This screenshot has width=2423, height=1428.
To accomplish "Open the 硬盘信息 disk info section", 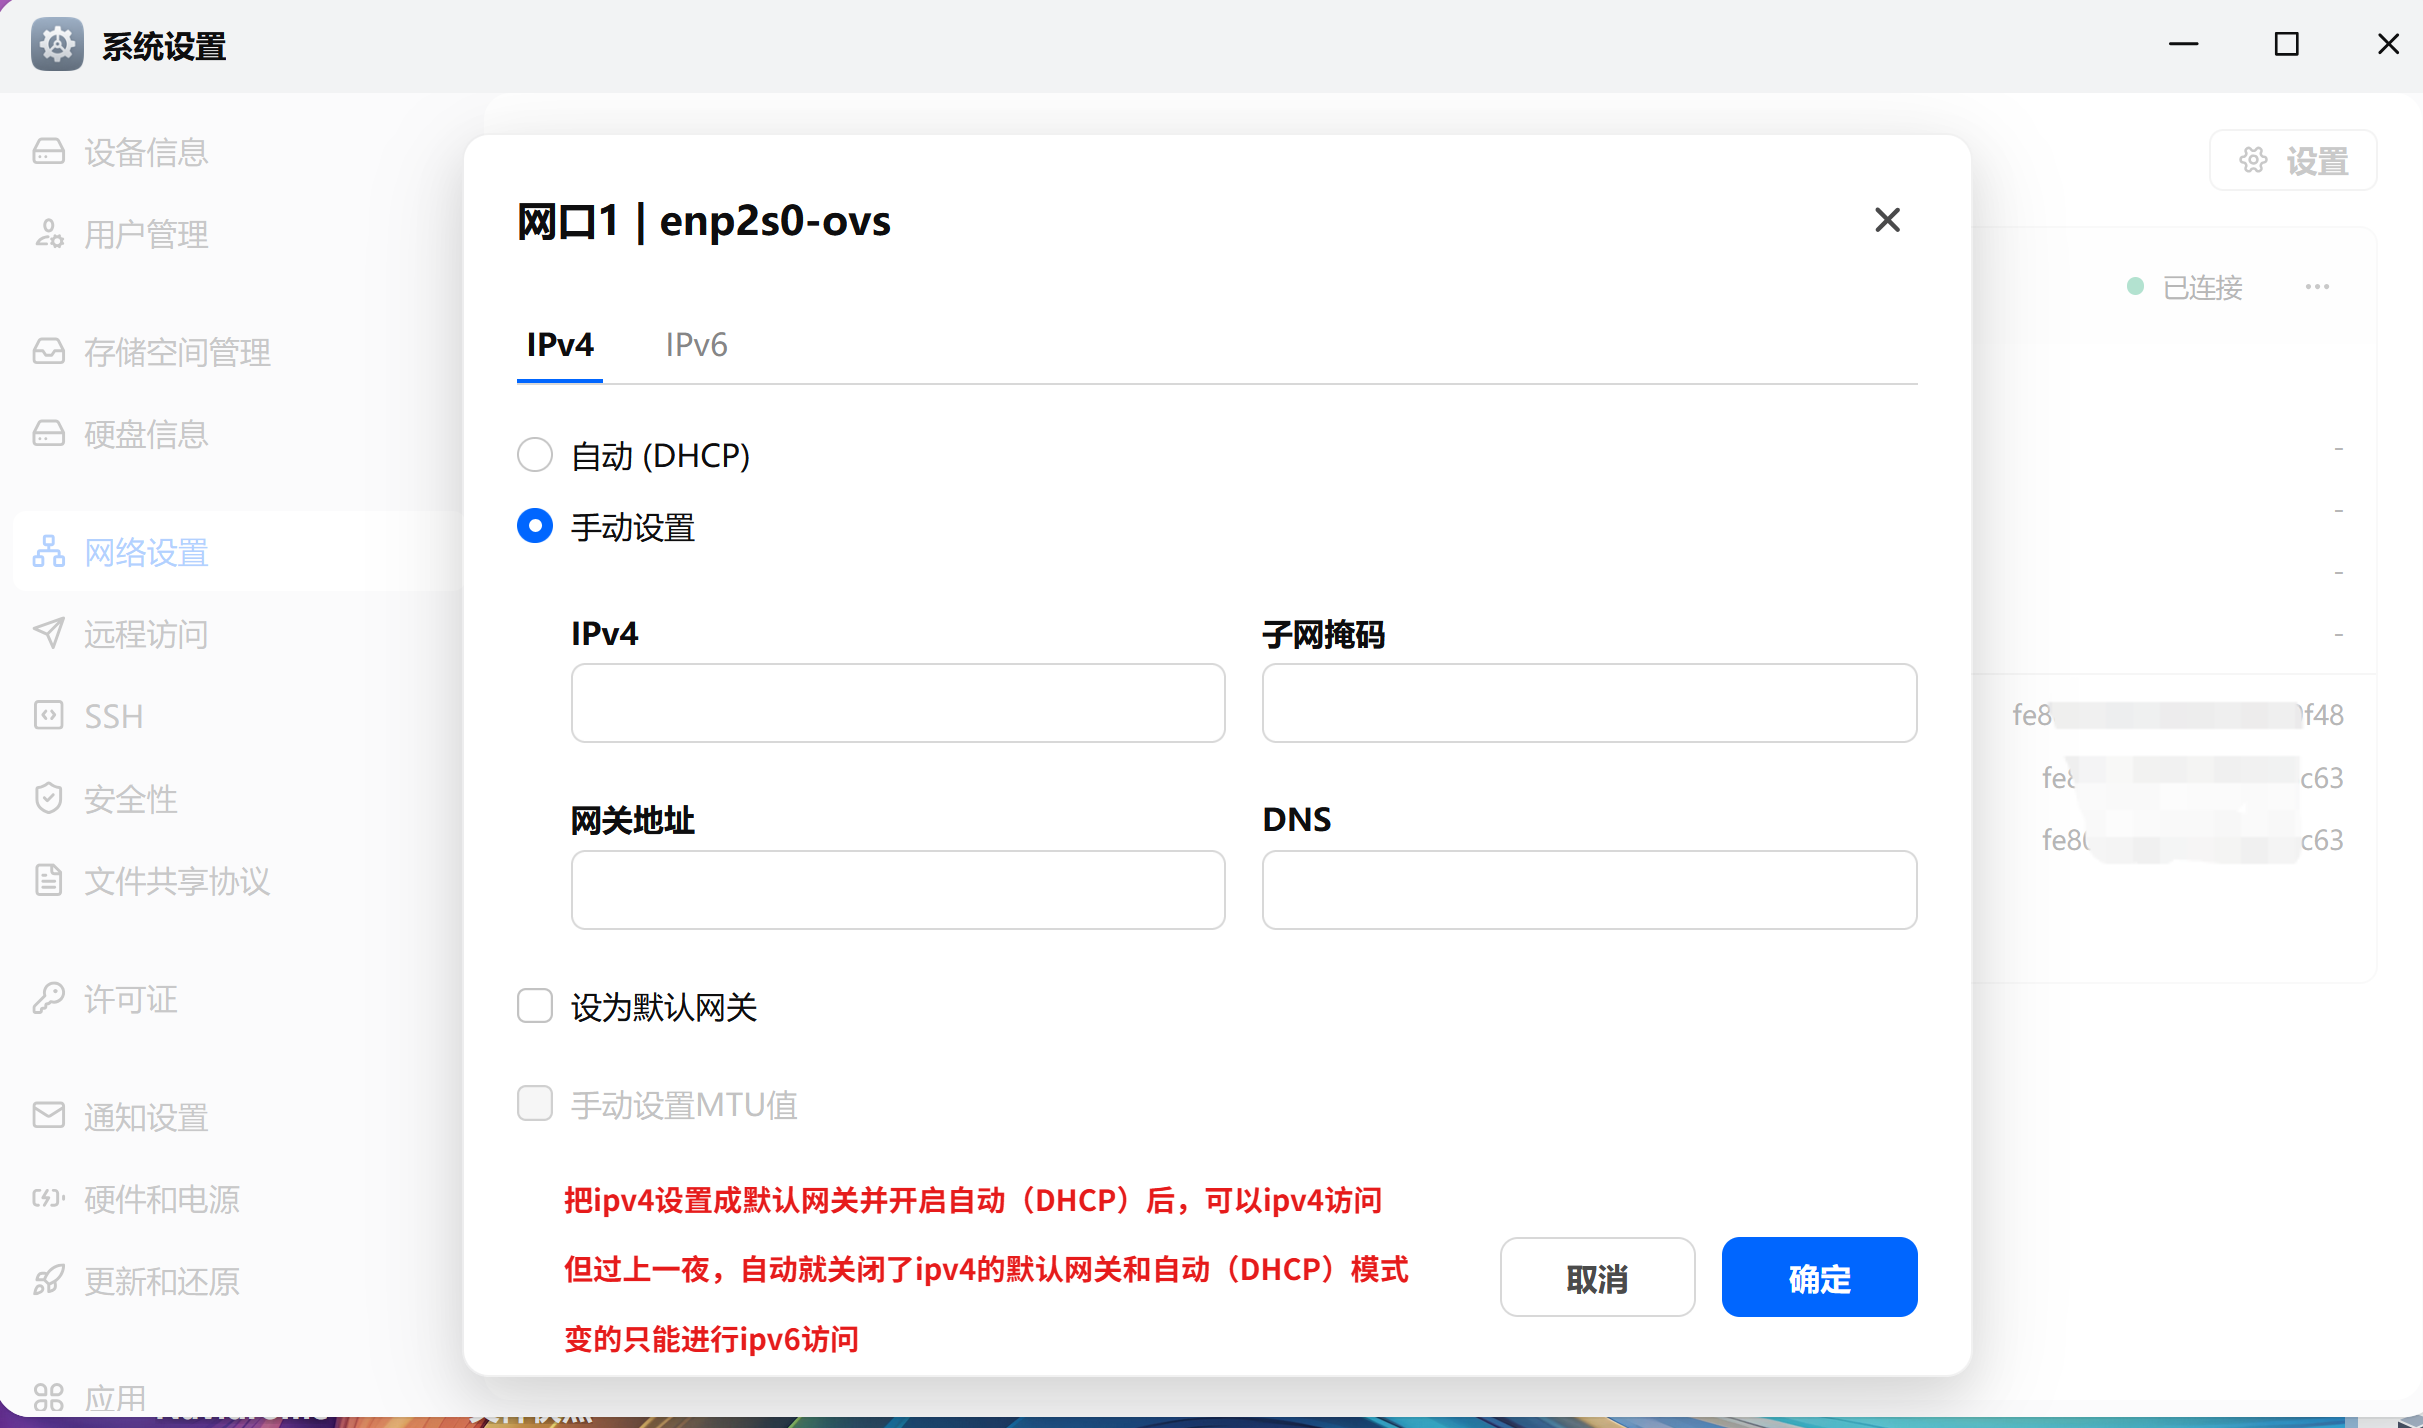I will pyautogui.click(x=145, y=433).
